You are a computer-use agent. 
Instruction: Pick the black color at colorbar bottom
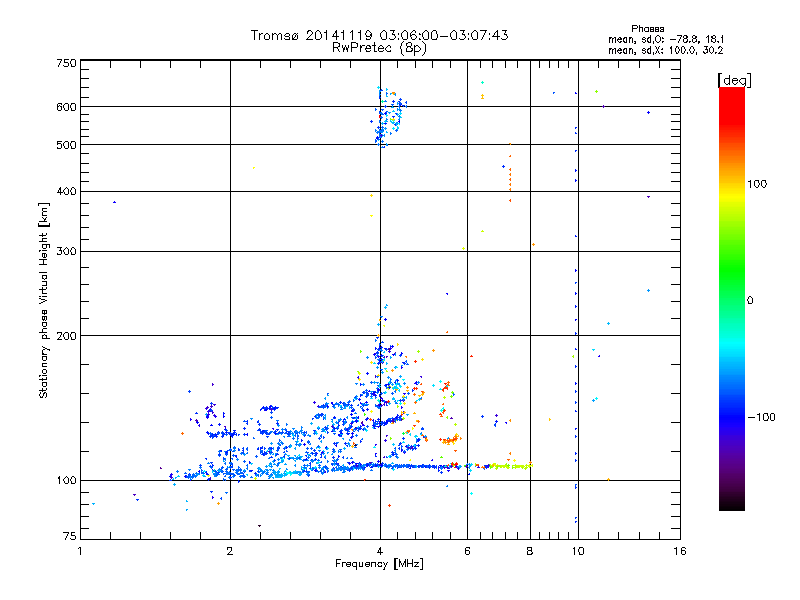pyautogui.click(x=731, y=505)
